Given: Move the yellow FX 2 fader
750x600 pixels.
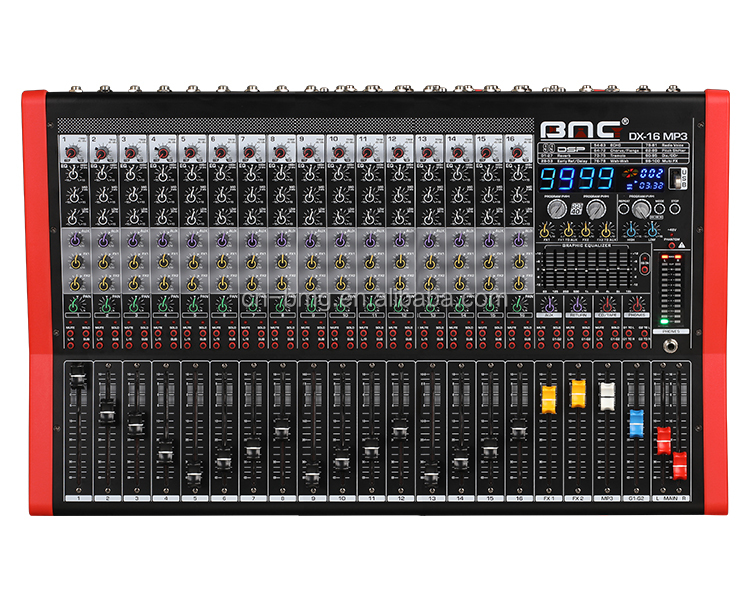Looking at the screenshot, I should pos(578,394).
